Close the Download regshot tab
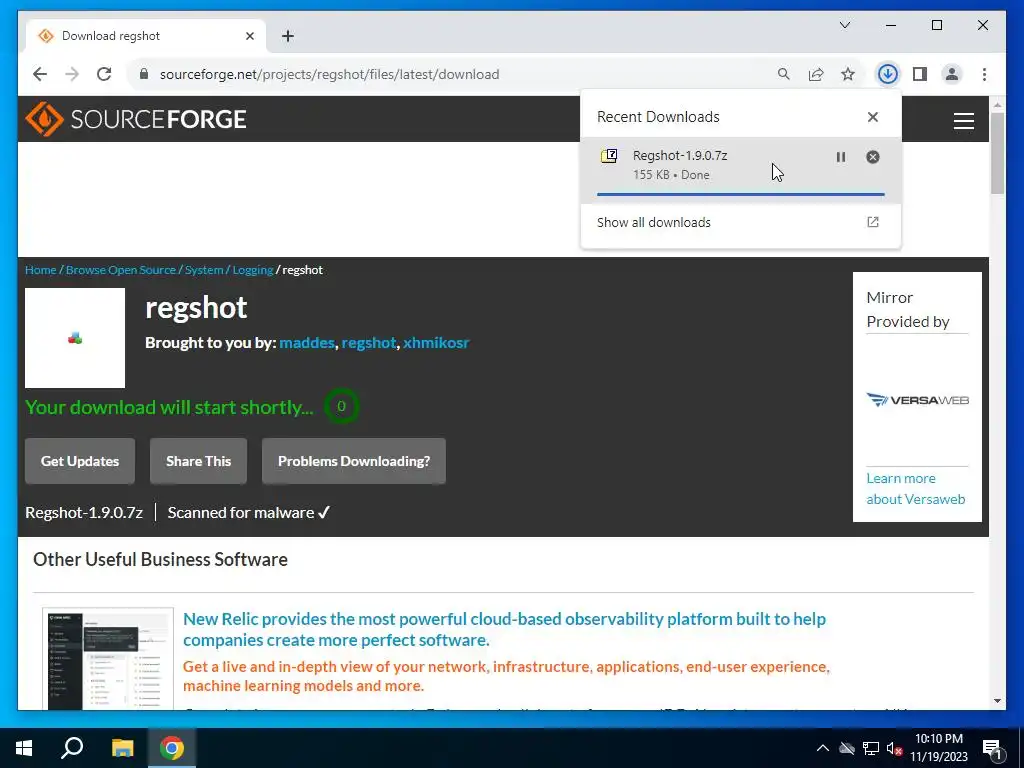Screen dimensions: 1024x768 [249, 36]
